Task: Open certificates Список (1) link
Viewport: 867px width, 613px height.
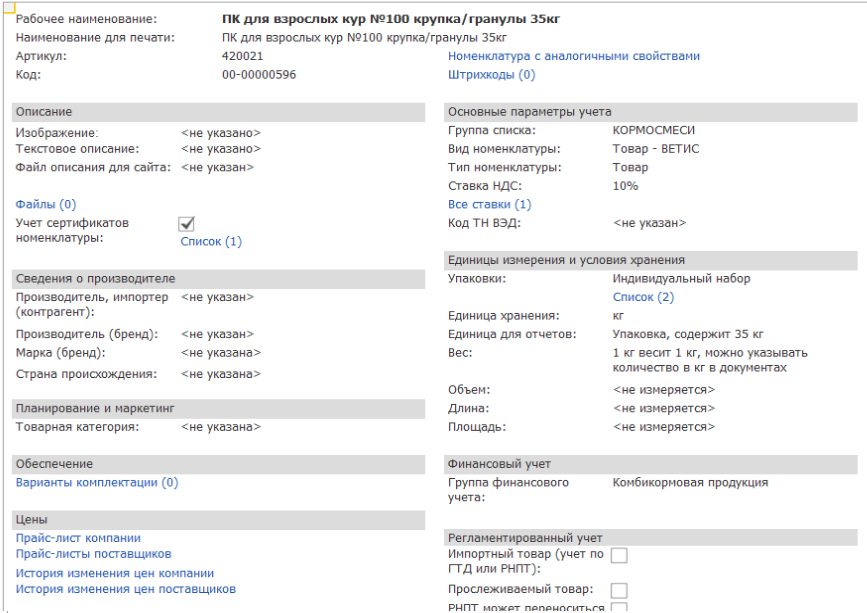Action: tap(211, 241)
